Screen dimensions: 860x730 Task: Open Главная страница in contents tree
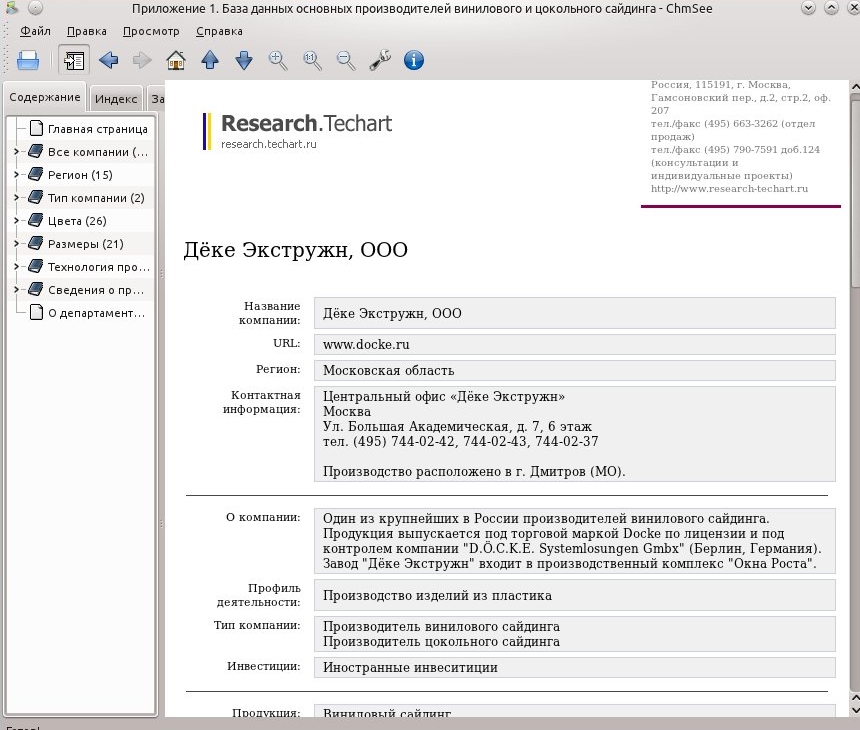[x=98, y=129]
